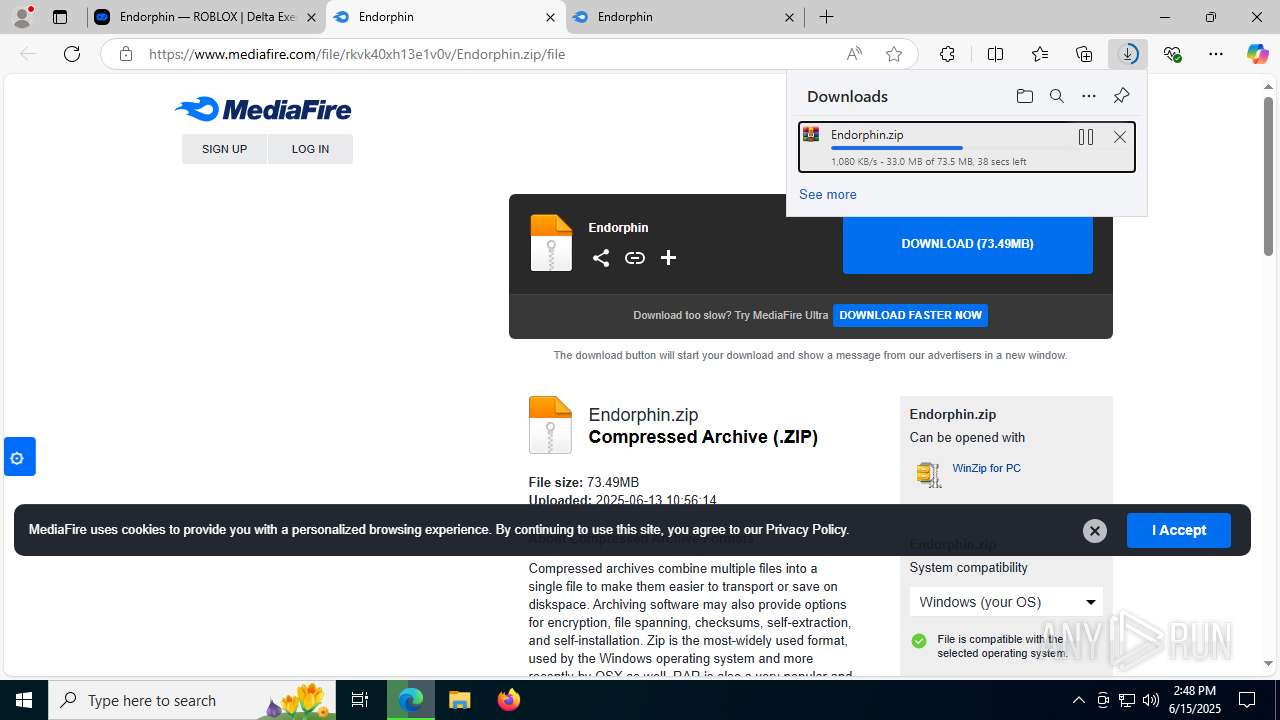Open WinZip for PC link

coord(986,468)
